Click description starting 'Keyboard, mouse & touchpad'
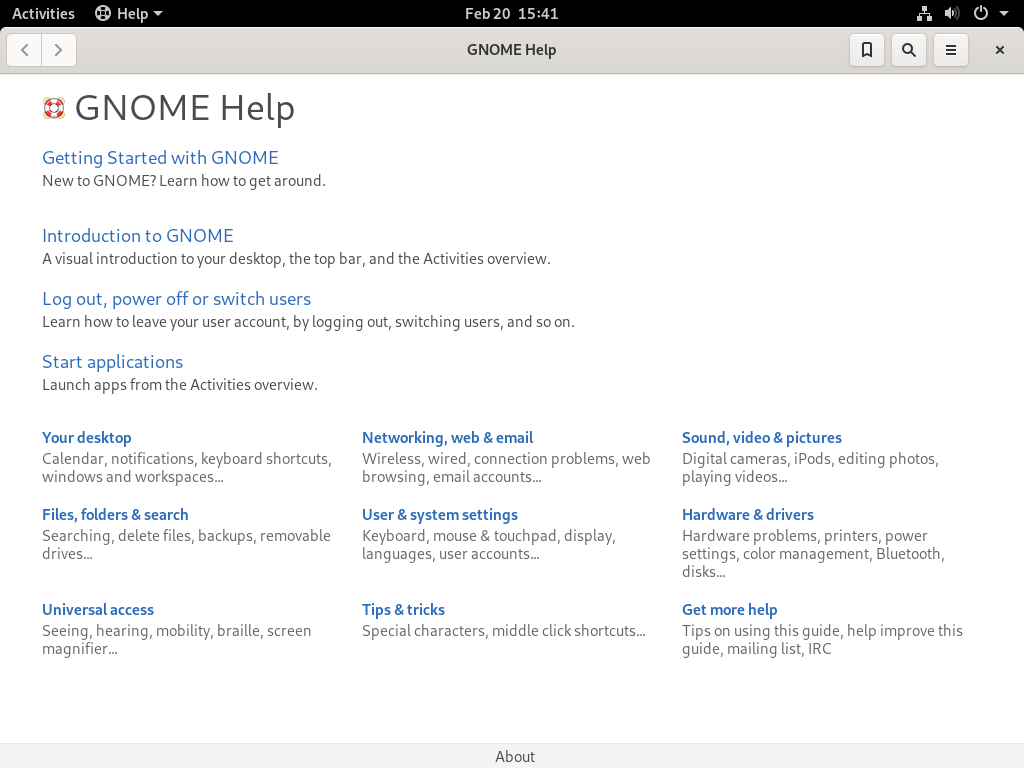 (x=488, y=545)
